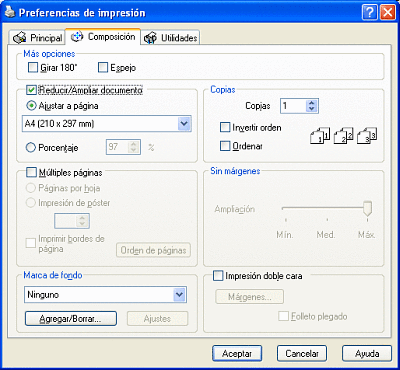Image resolution: width=400 pixels, height=370 pixels.
Task: Click the title bar help question mark
Action: tap(370, 13)
